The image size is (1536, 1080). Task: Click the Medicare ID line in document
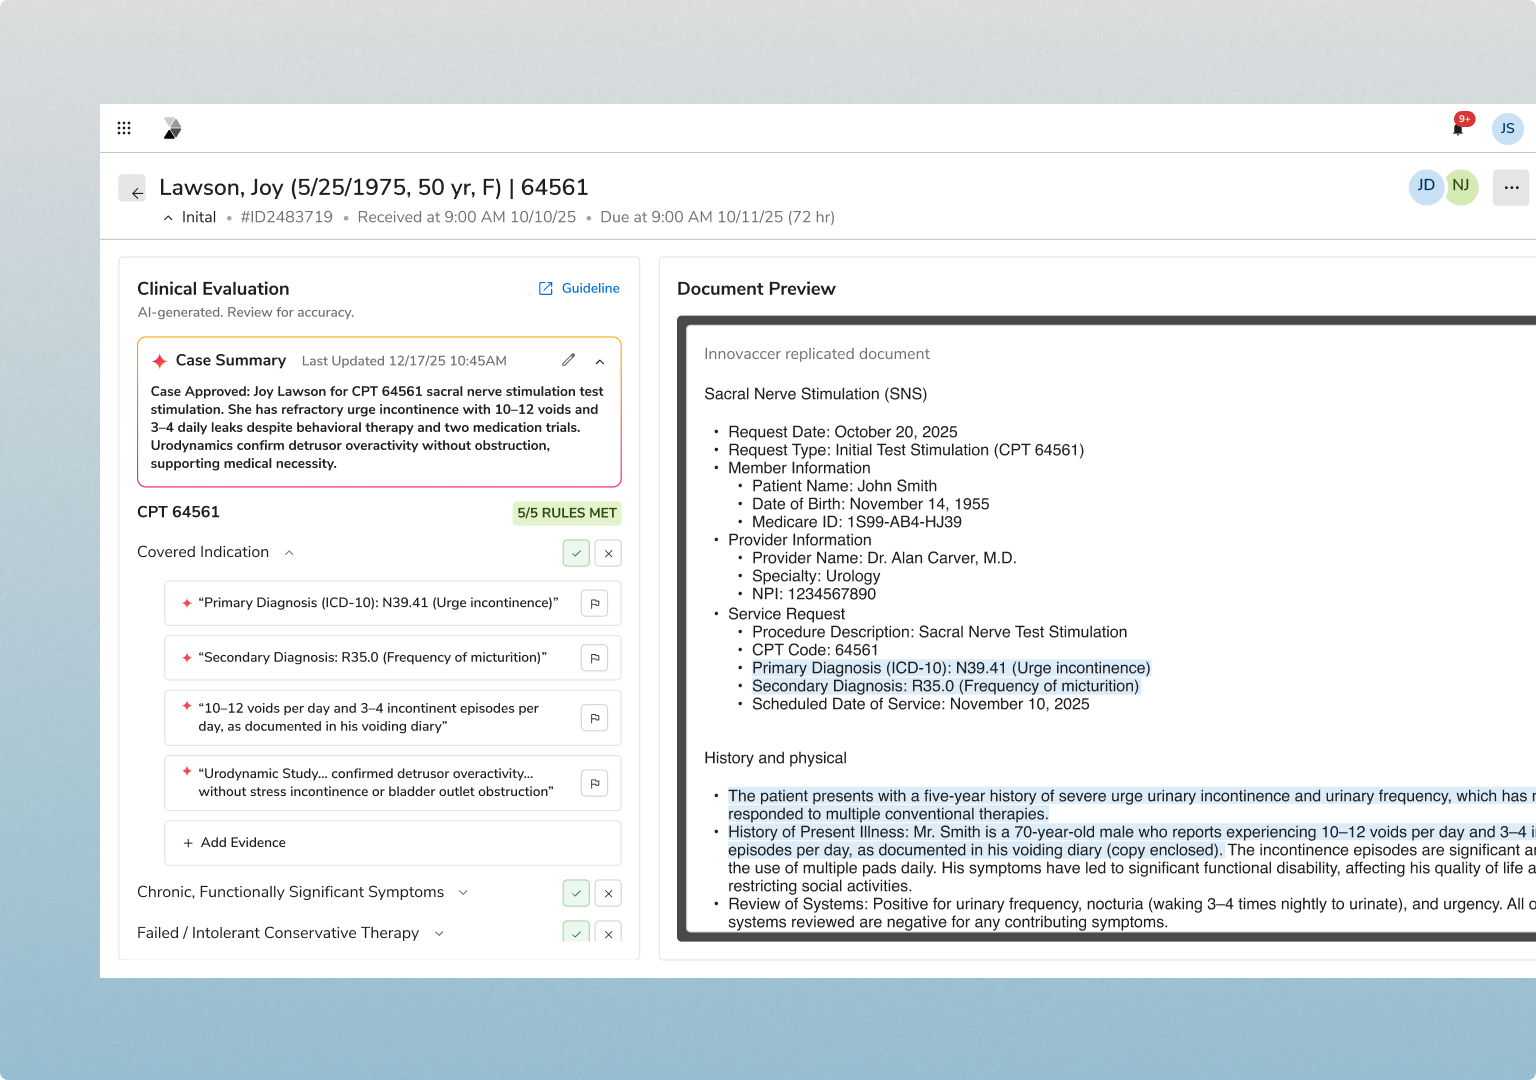[857, 522]
